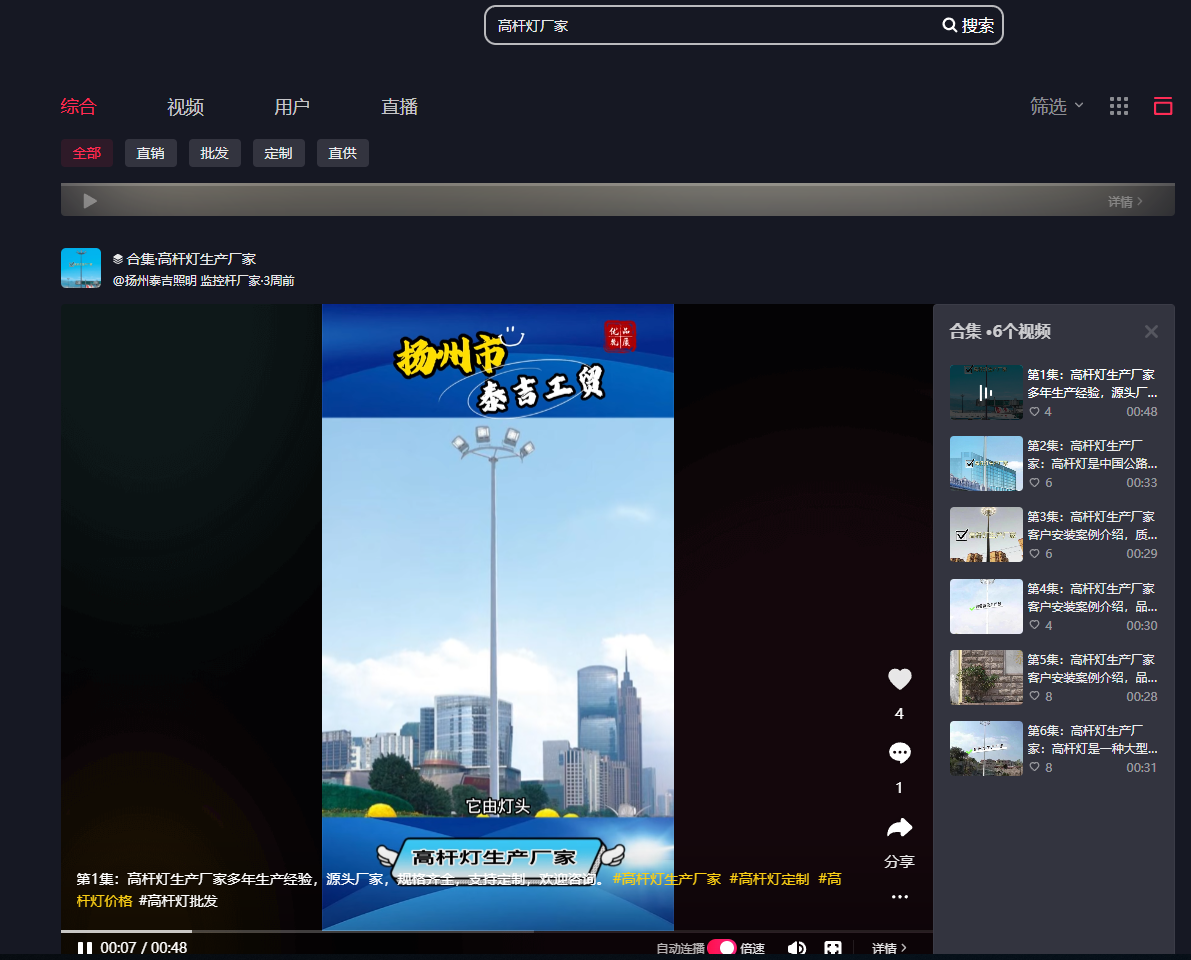Select the 全部 filter chip
Viewport: 1191px width, 960px height.
click(87, 153)
